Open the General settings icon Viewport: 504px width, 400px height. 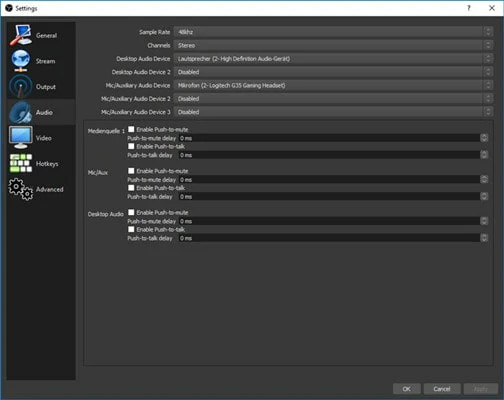(21, 35)
